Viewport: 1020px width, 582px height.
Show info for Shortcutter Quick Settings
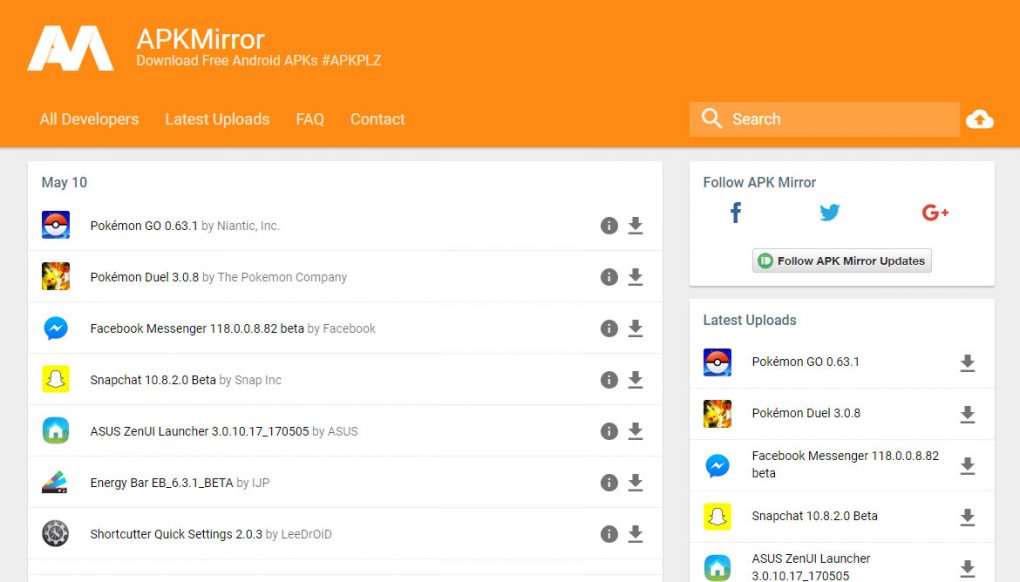[x=609, y=534]
